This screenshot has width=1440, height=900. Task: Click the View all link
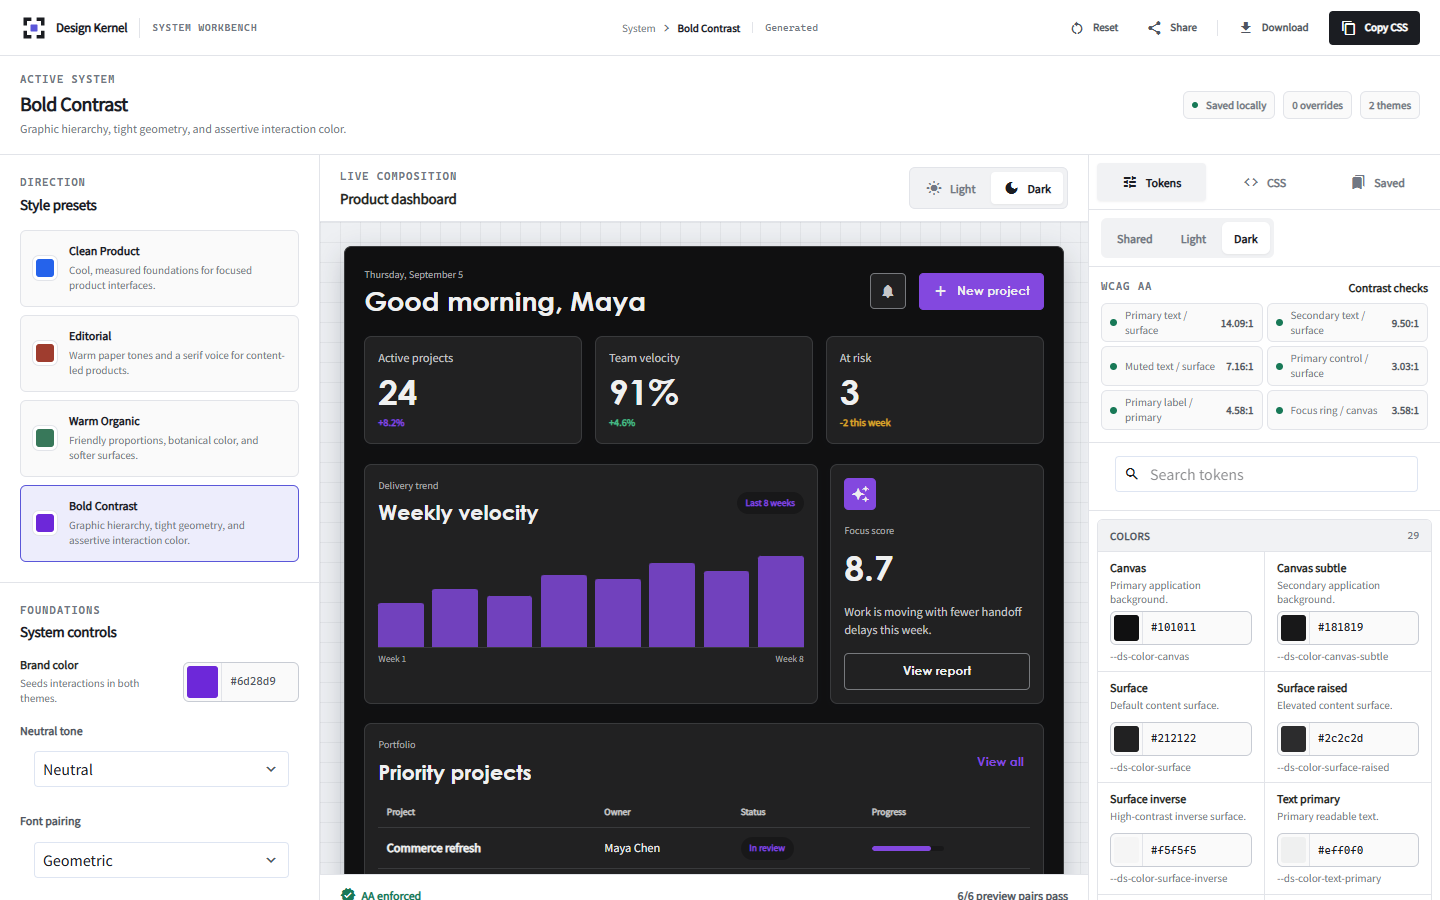pyautogui.click(x=1000, y=762)
